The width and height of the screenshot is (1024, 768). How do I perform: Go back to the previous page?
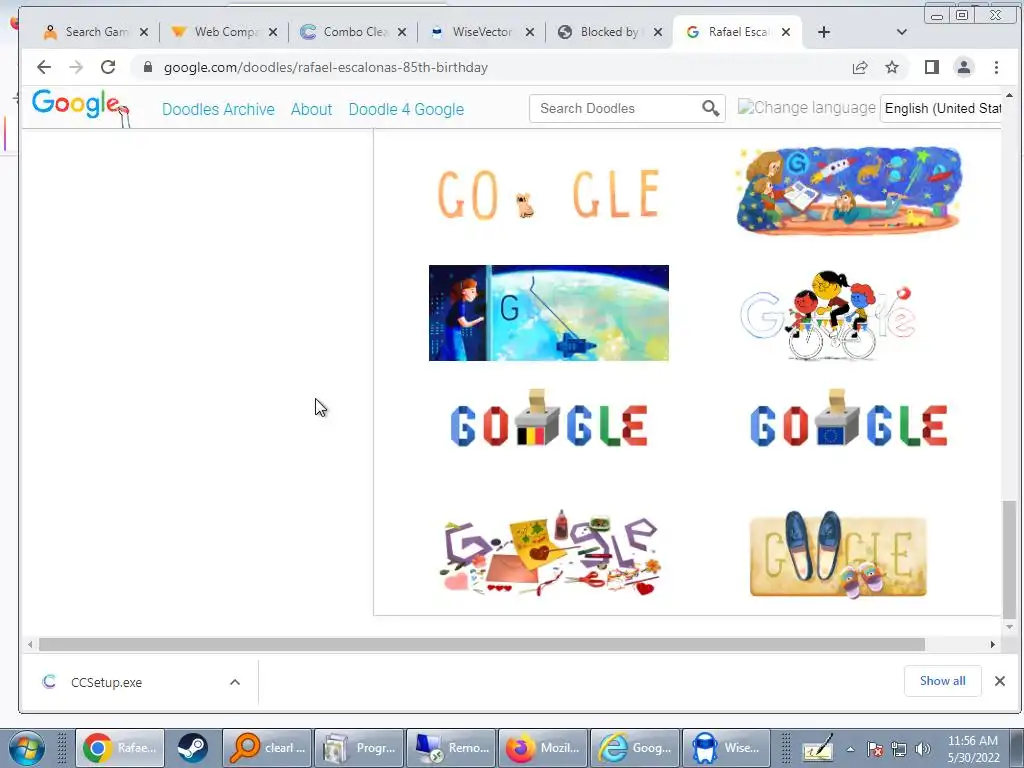tap(44, 67)
